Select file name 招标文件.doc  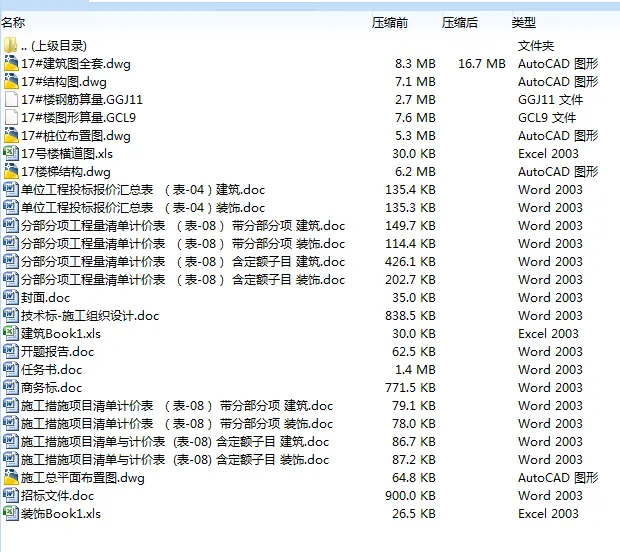[58, 496]
